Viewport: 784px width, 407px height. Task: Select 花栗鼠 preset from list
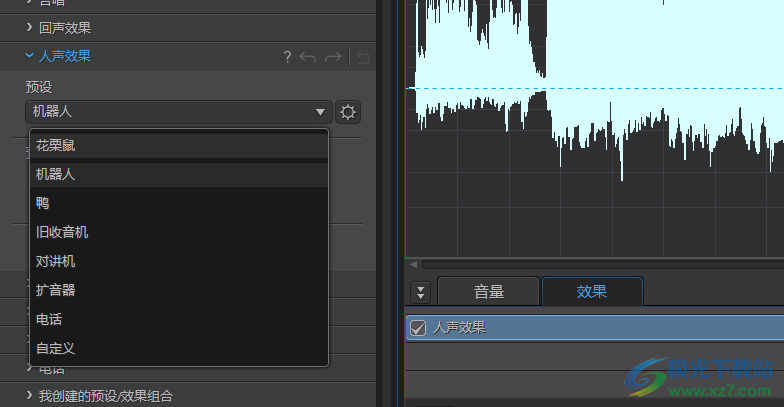click(x=56, y=145)
